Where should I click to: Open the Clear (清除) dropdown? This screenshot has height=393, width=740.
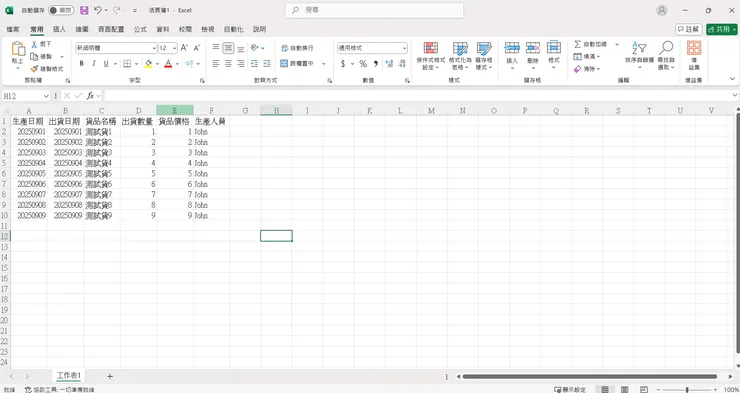coord(587,69)
